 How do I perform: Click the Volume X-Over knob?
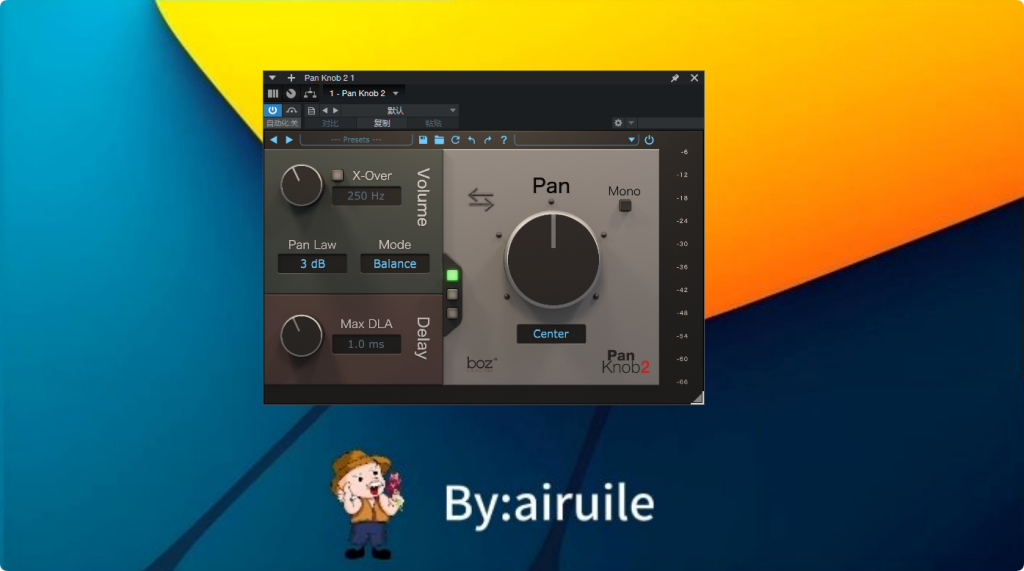(302, 185)
